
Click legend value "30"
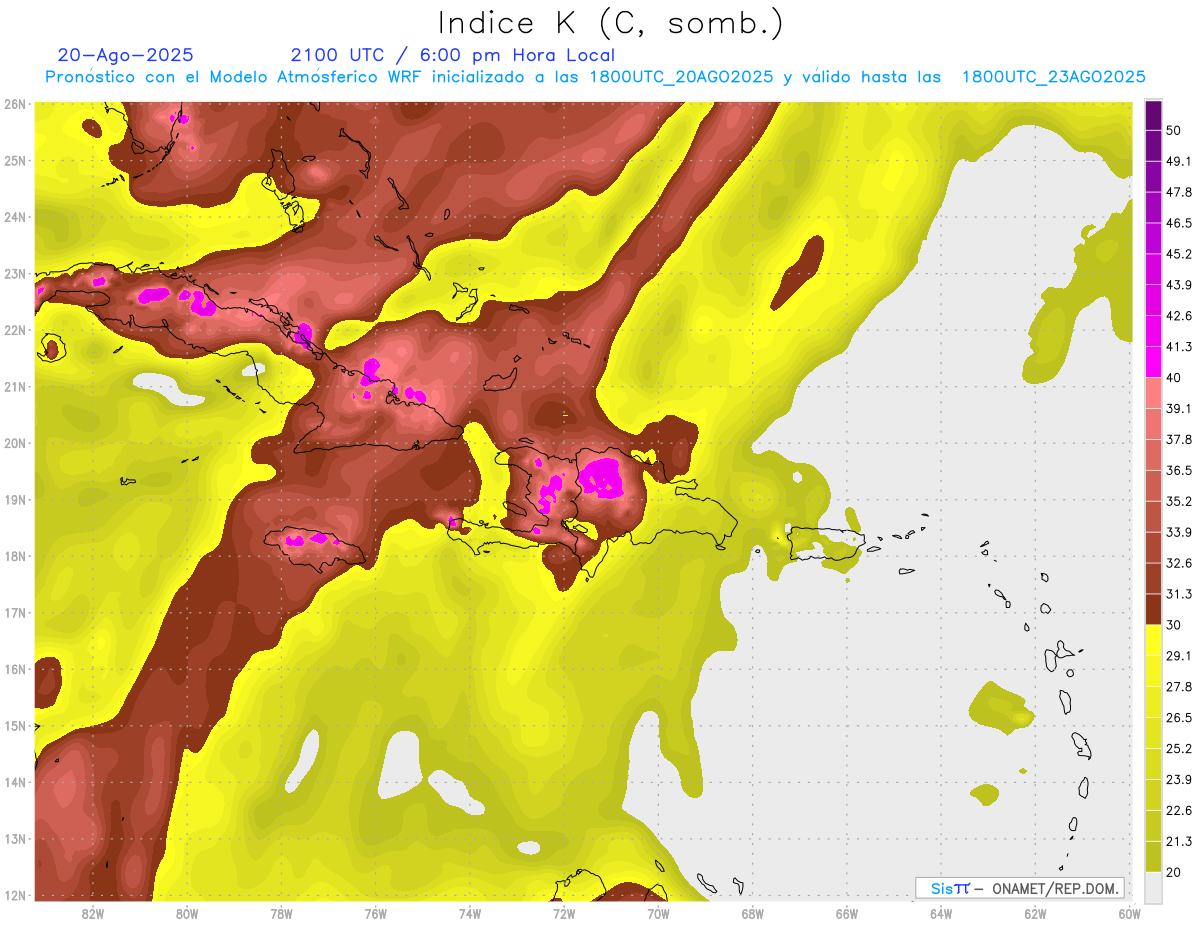click(1174, 626)
